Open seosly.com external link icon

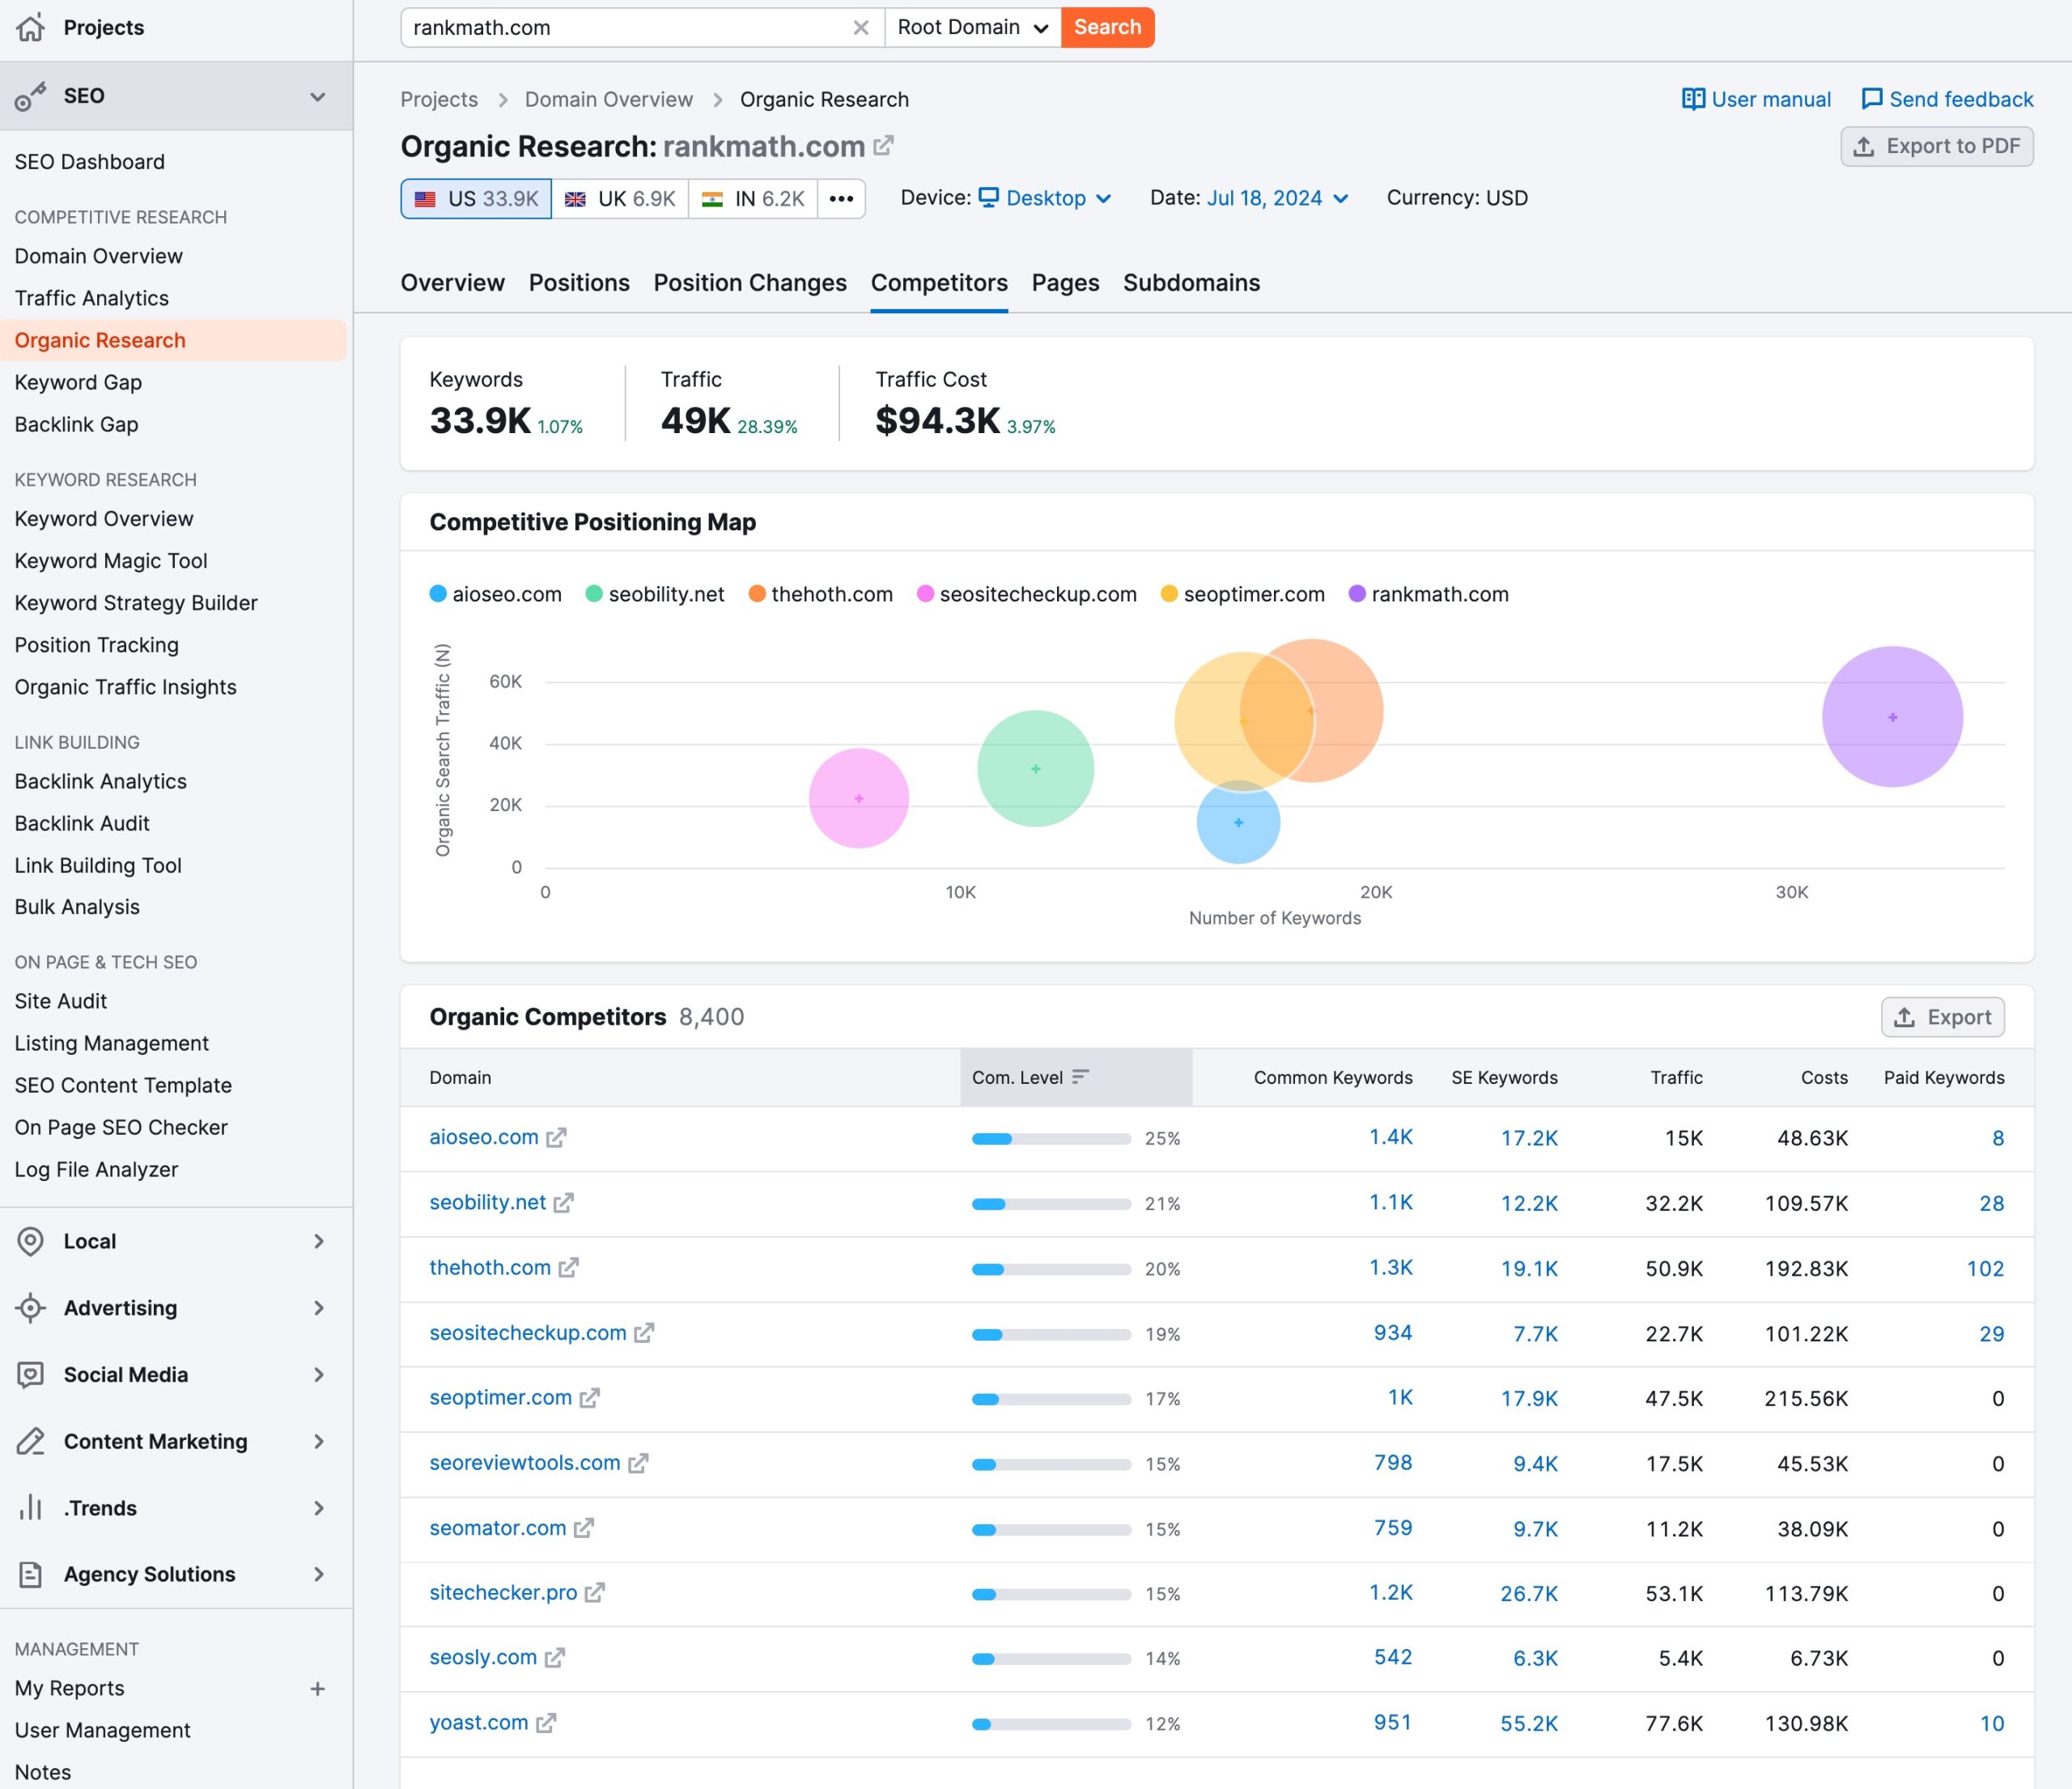[x=554, y=1658]
